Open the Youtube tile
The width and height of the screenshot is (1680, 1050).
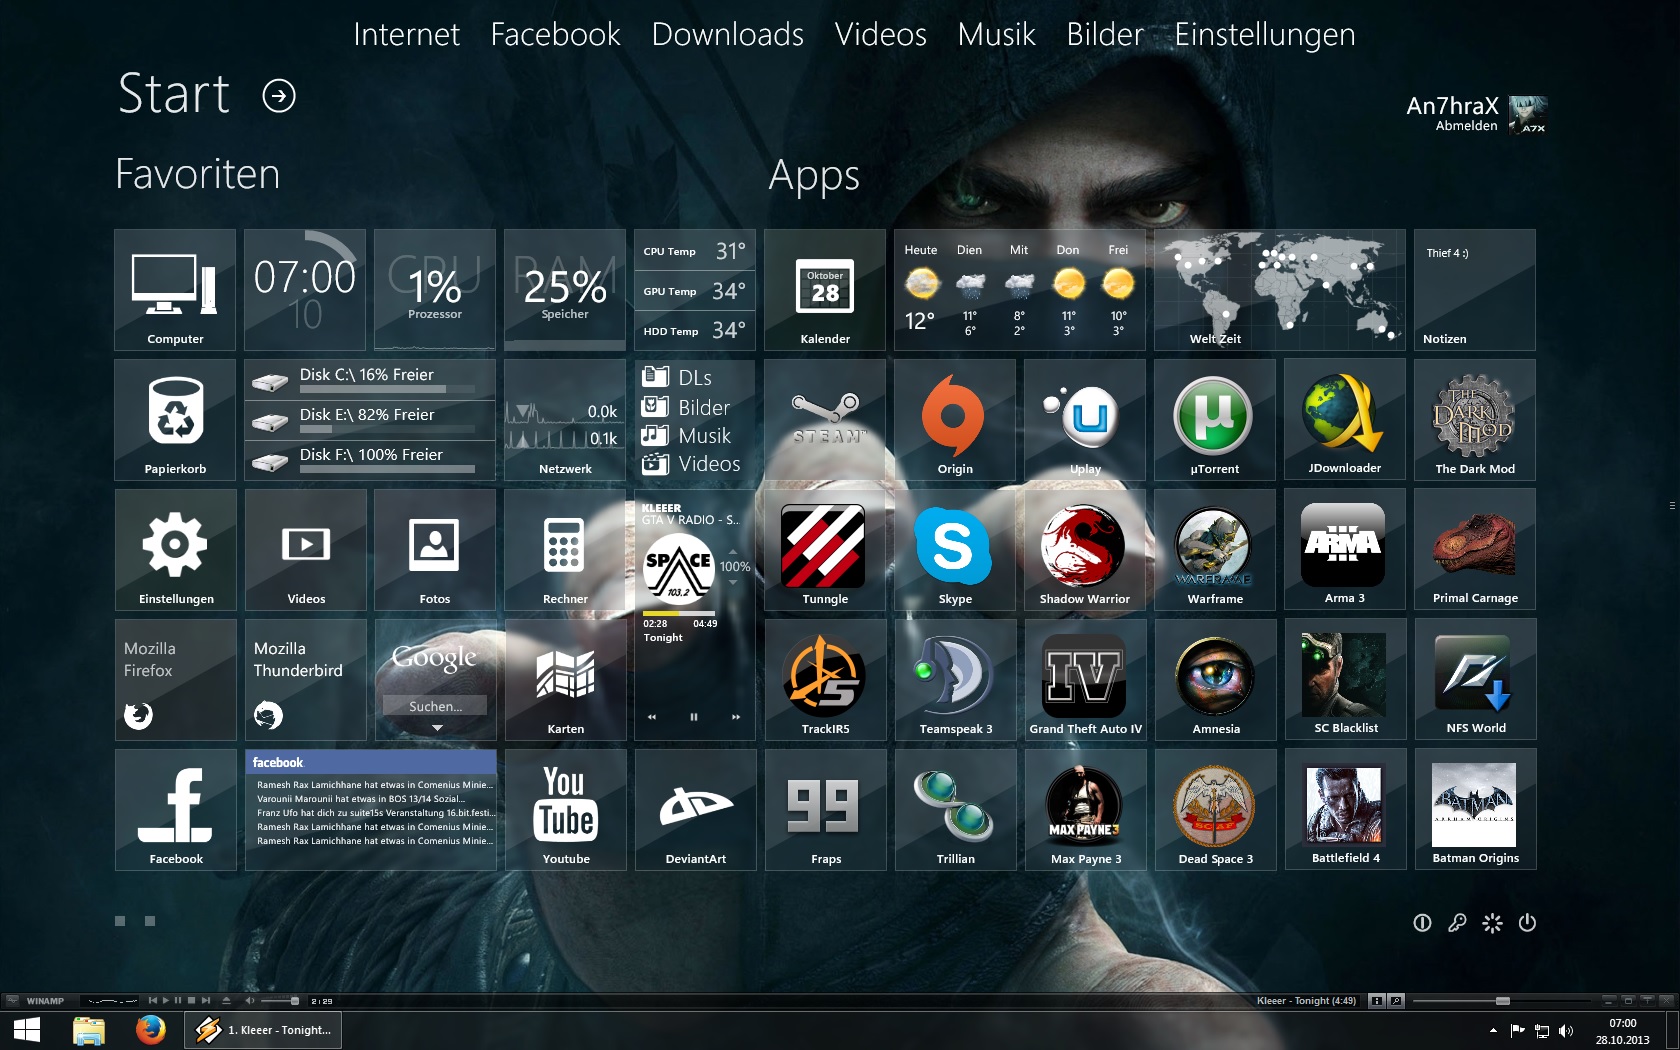(x=565, y=810)
